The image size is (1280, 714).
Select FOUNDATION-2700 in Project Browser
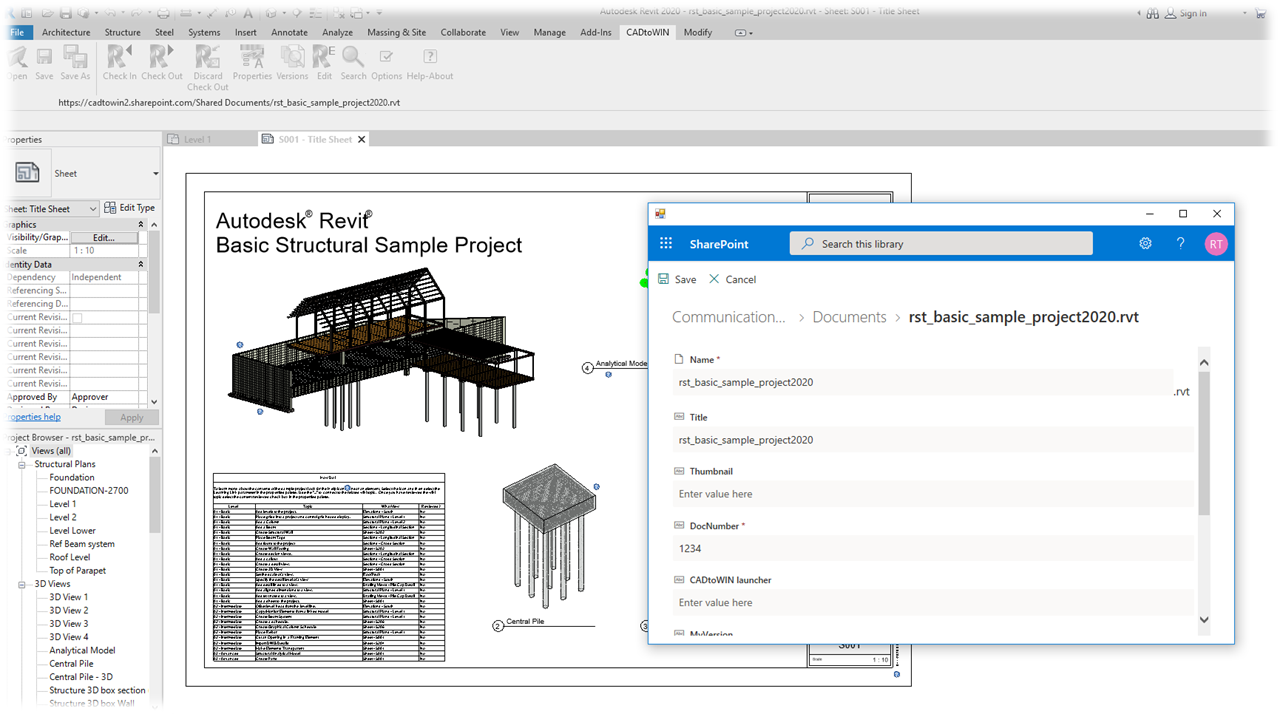[88, 491]
